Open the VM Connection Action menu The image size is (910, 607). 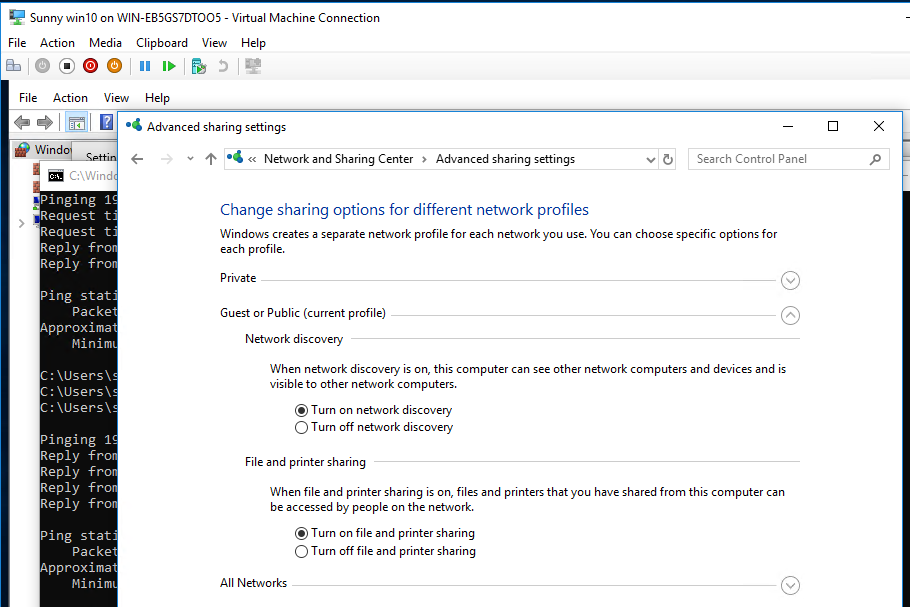[x=57, y=43]
